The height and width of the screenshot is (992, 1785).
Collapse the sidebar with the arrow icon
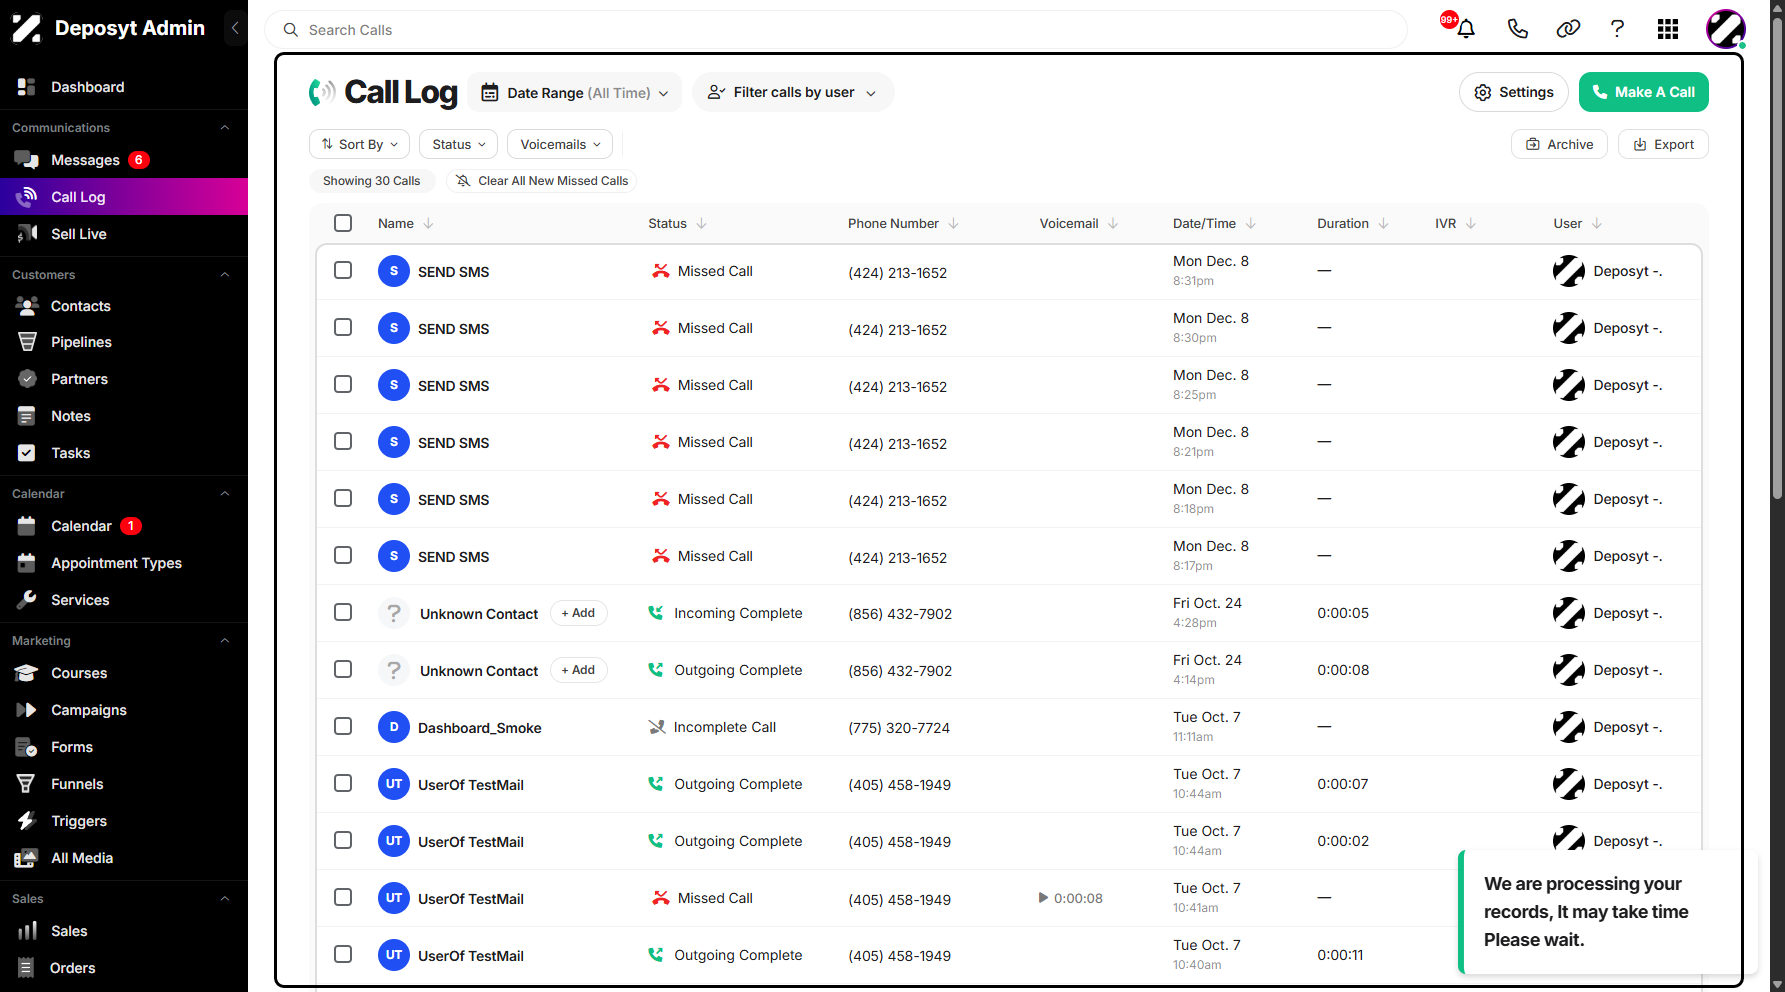[235, 28]
